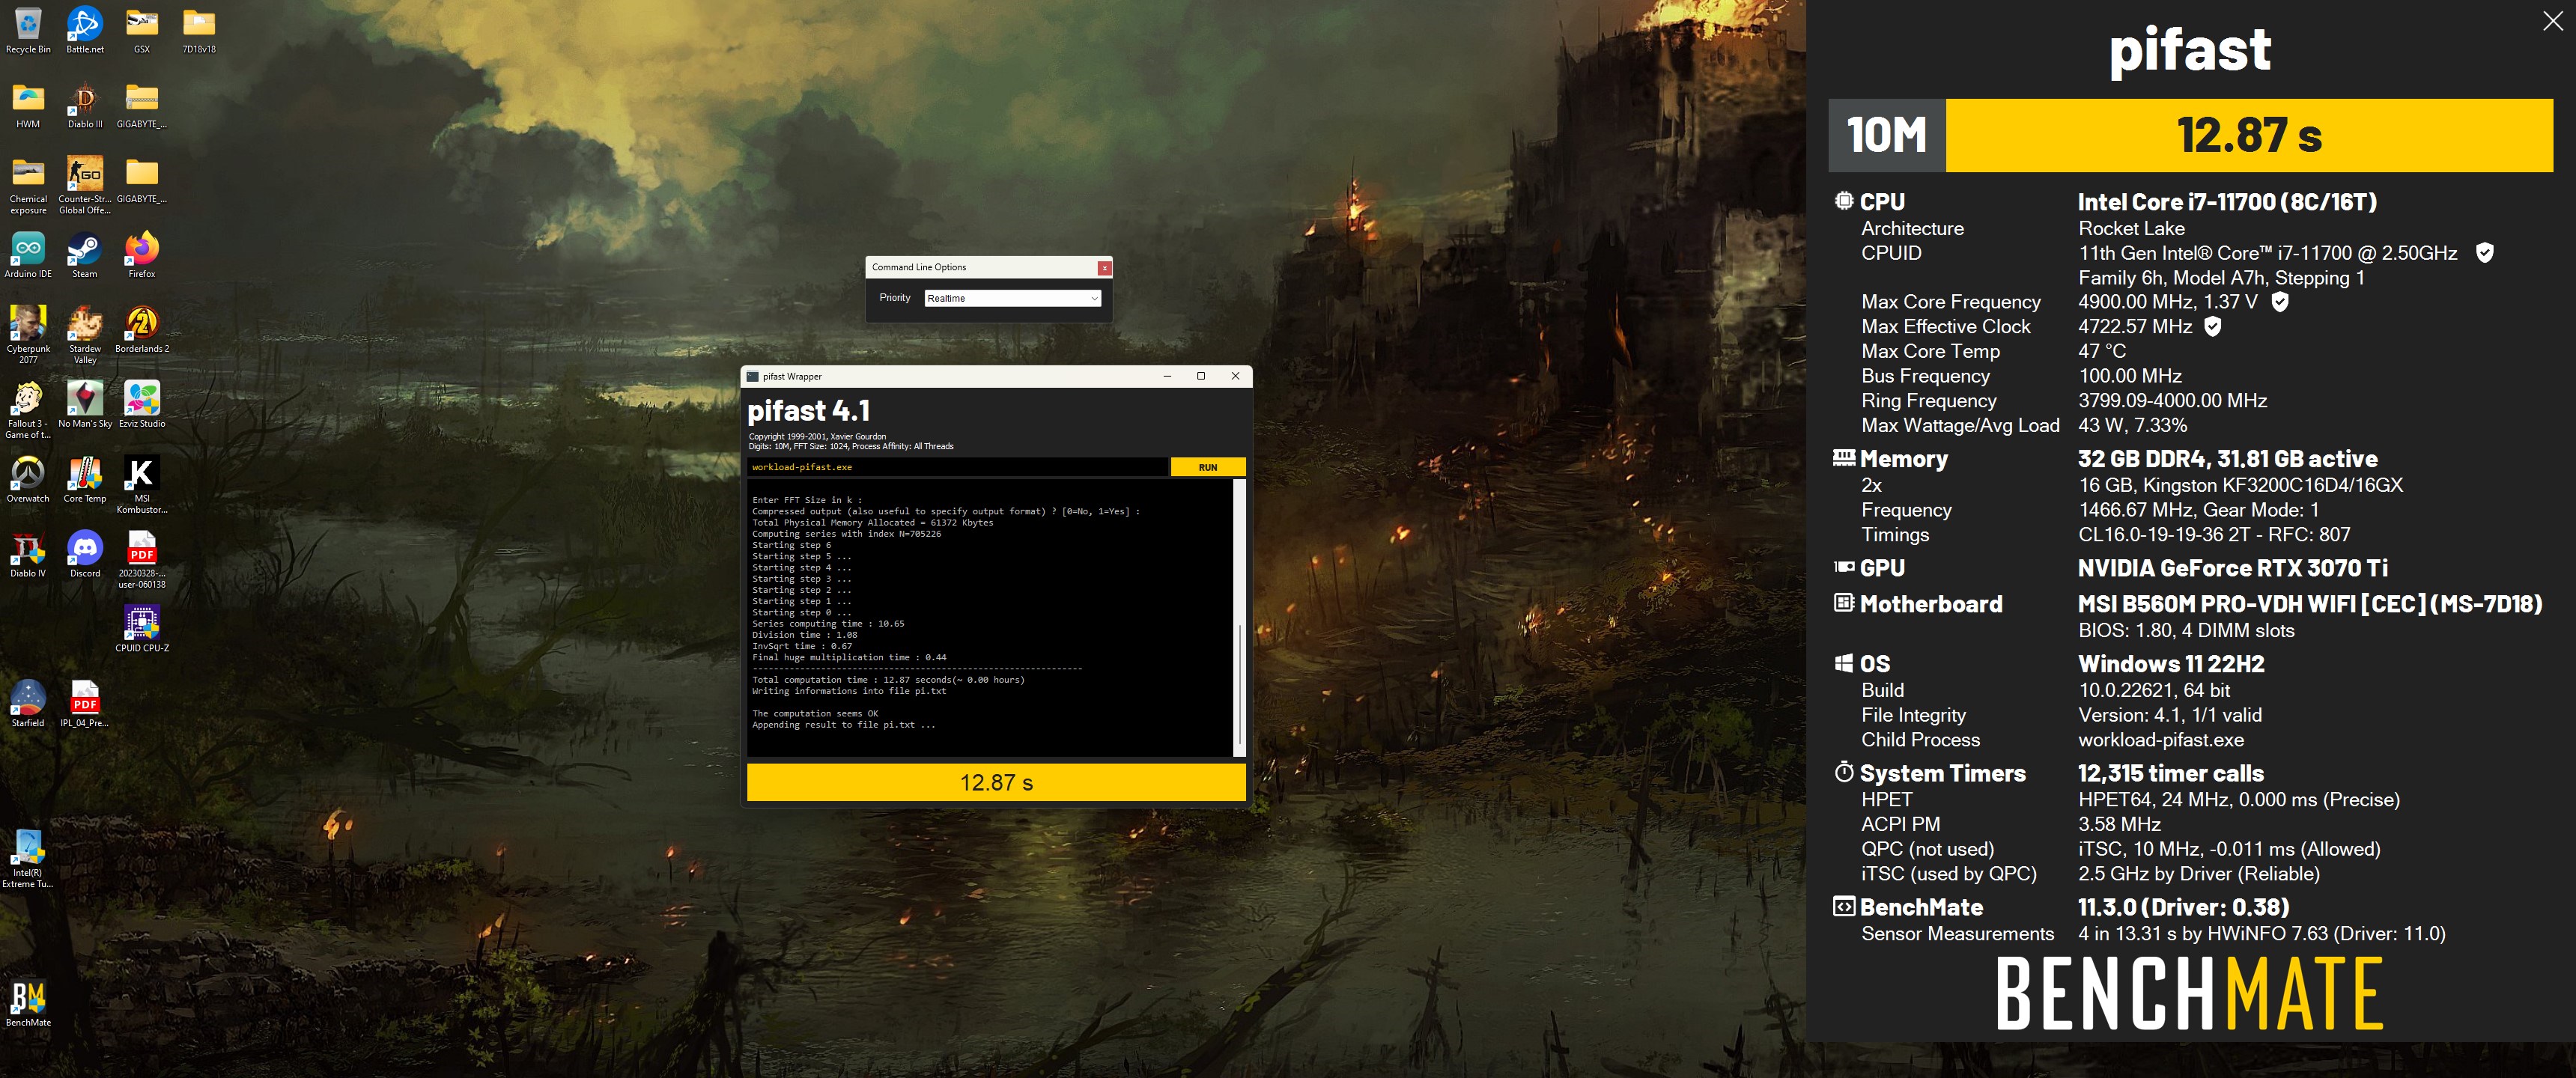Click the NVIDIA GeForce RTX 3070 Ti text
Viewport: 2576px width, 1078px height.
[2232, 568]
